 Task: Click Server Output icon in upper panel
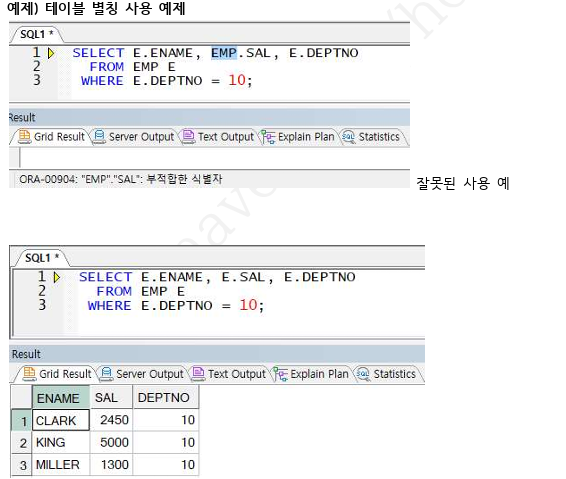pyautogui.click(x=99, y=137)
